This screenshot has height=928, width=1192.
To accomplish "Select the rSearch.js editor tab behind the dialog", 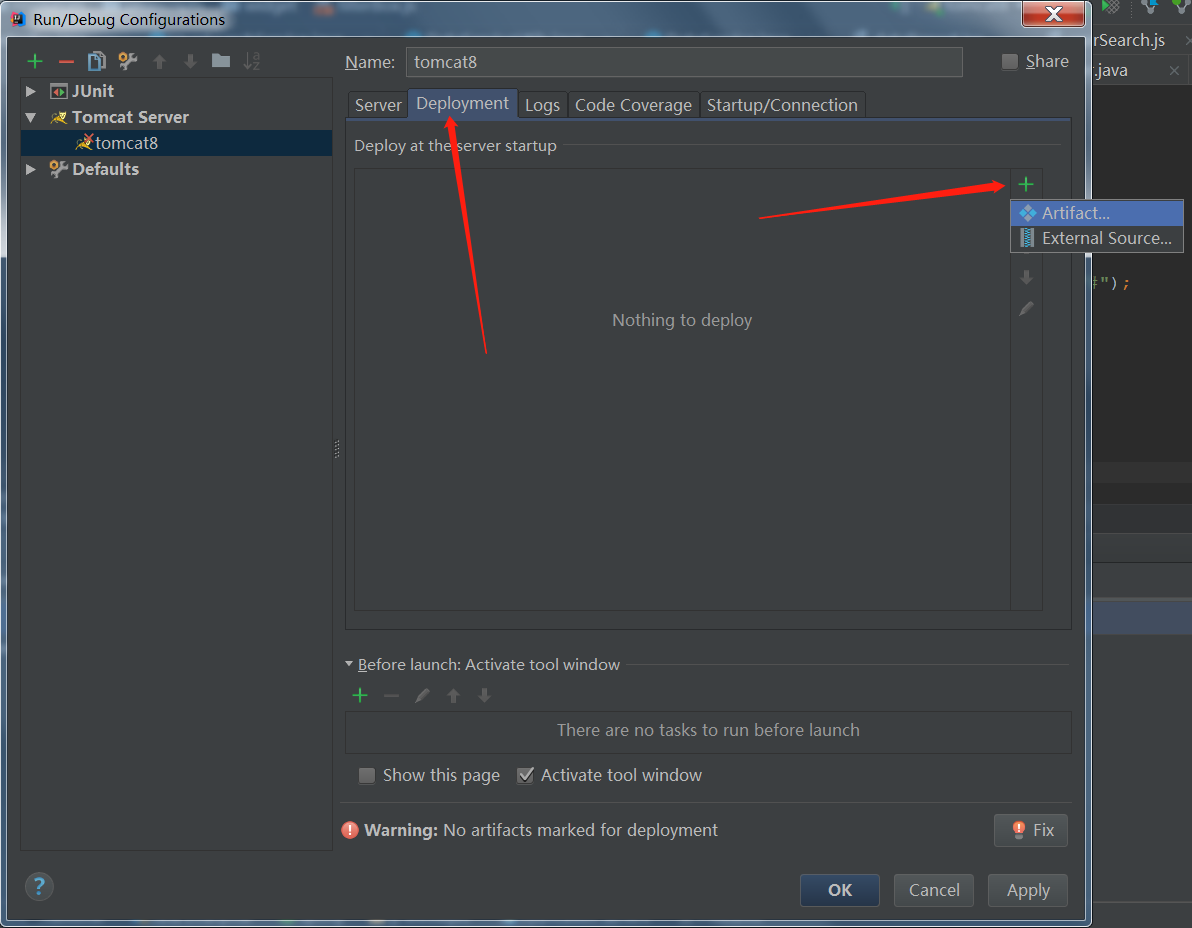I will click(1129, 40).
